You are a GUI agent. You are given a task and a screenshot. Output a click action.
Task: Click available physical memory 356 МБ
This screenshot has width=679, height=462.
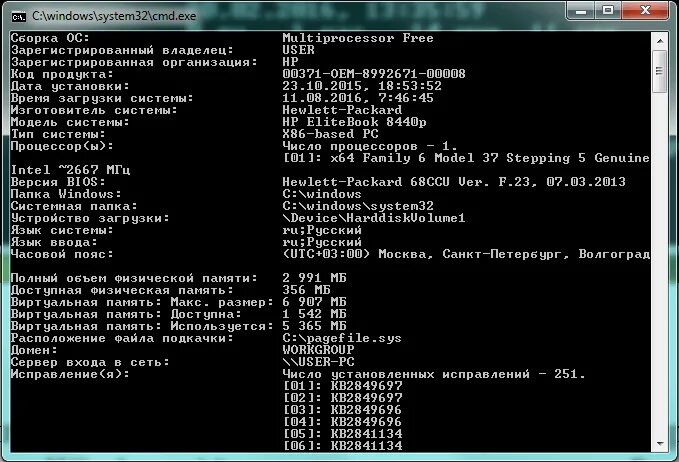[x=306, y=290]
